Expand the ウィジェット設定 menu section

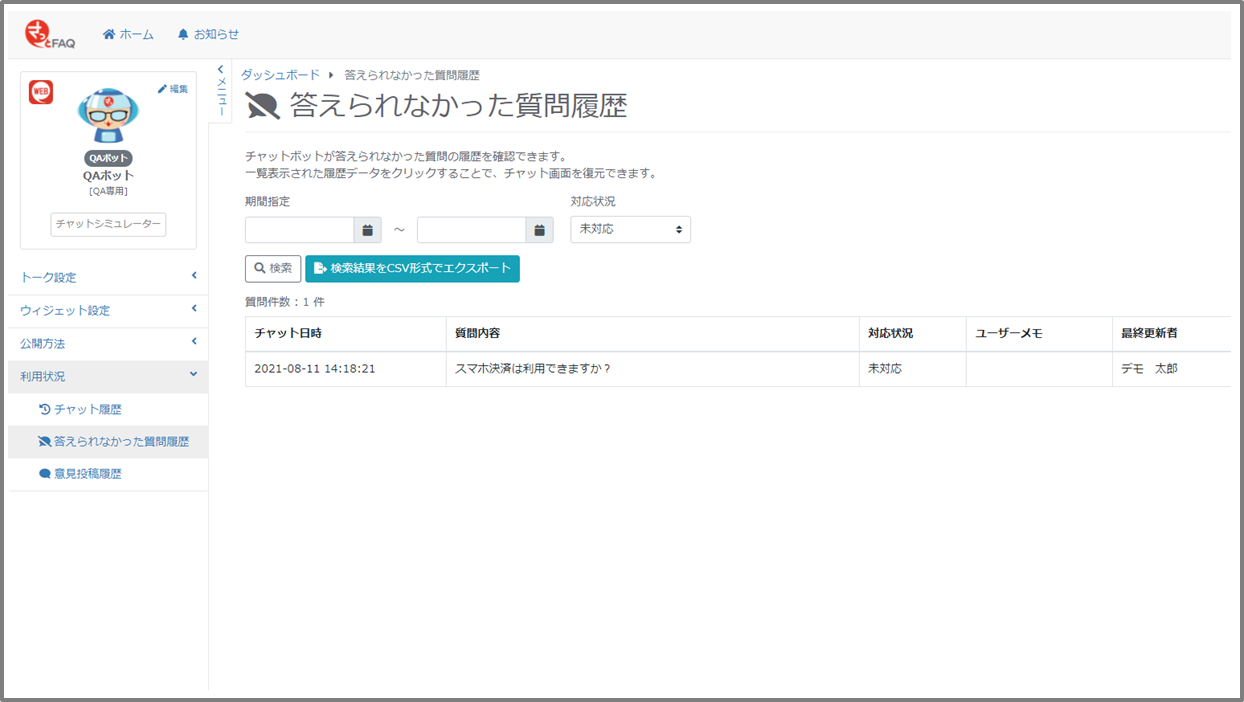[x=108, y=310]
